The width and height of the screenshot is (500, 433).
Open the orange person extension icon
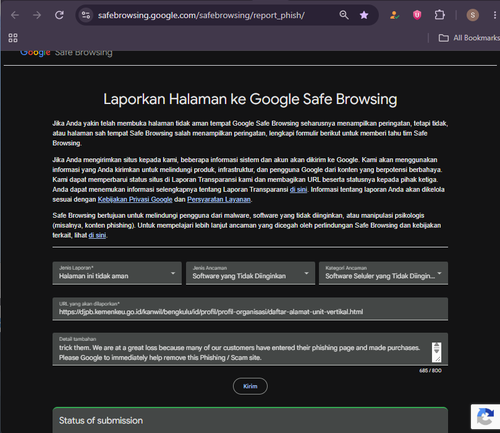[394, 15]
